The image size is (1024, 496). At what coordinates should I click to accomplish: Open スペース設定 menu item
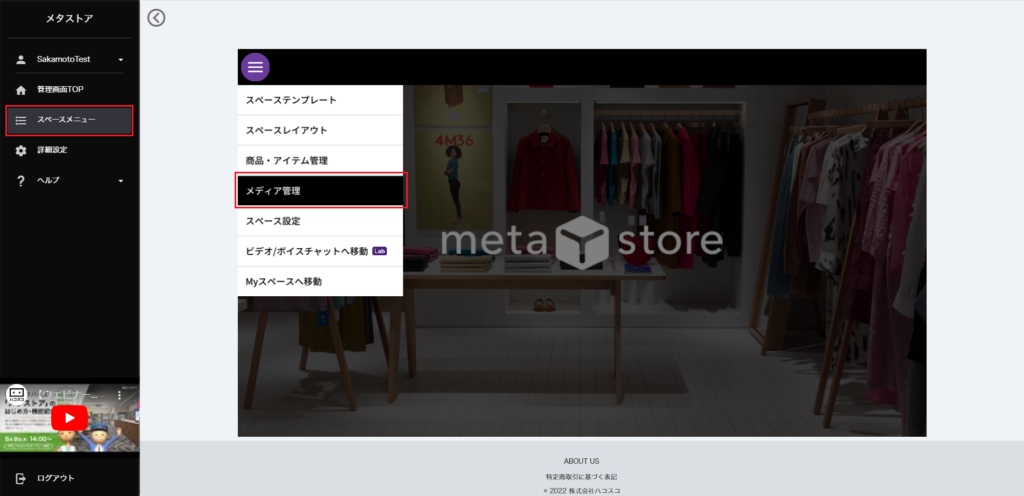click(x=320, y=221)
